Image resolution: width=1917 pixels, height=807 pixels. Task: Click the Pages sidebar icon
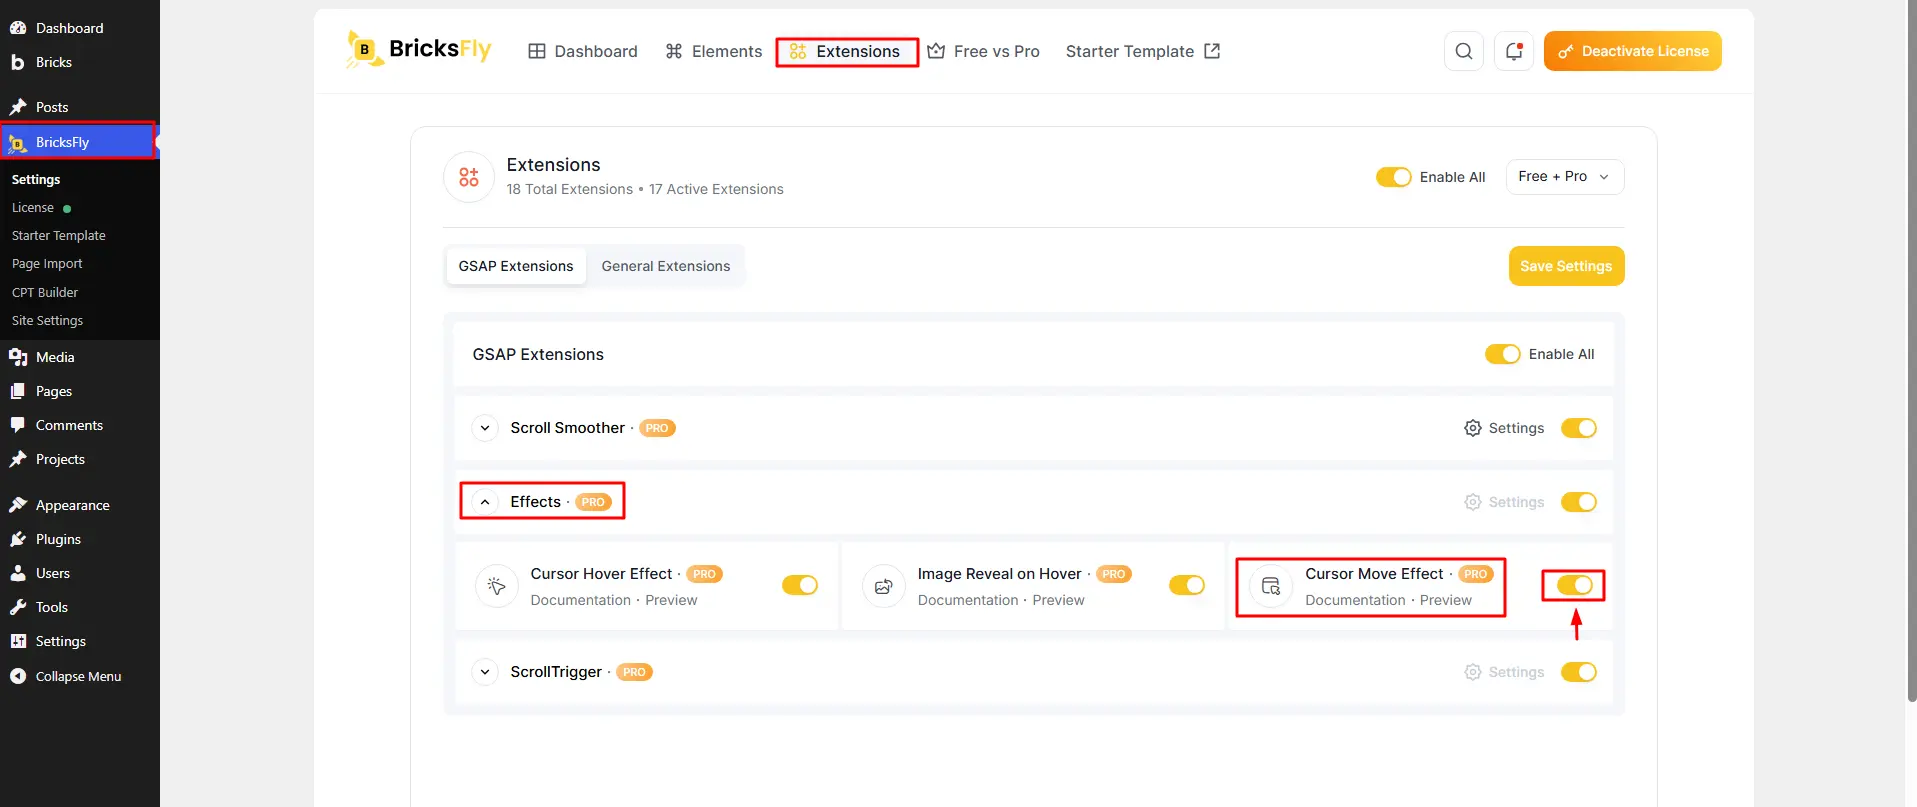click(18, 391)
